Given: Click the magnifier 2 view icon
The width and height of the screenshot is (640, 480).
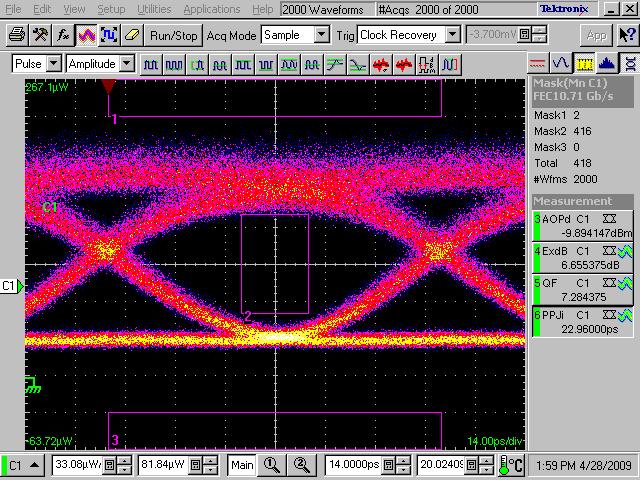Looking at the screenshot, I should (x=302, y=465).
